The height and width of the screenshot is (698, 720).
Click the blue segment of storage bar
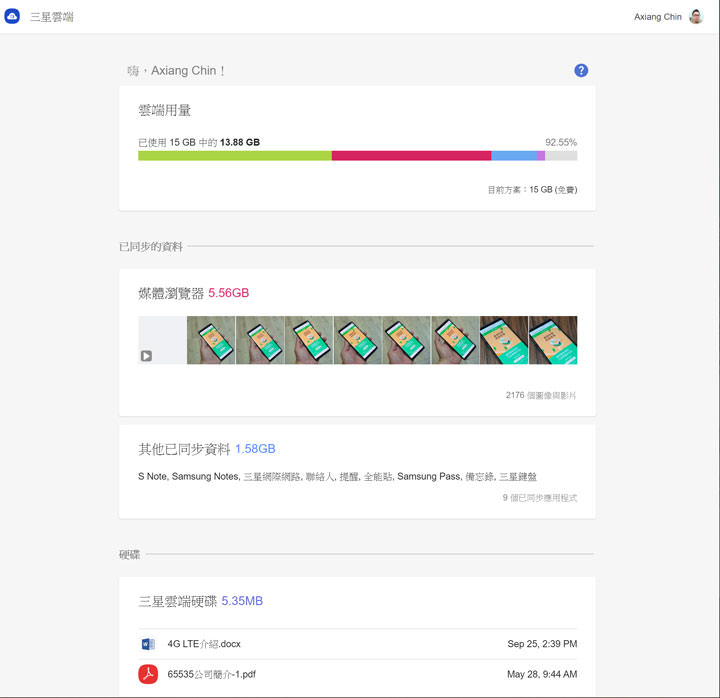pyautogui.click(x=513, y=156)
